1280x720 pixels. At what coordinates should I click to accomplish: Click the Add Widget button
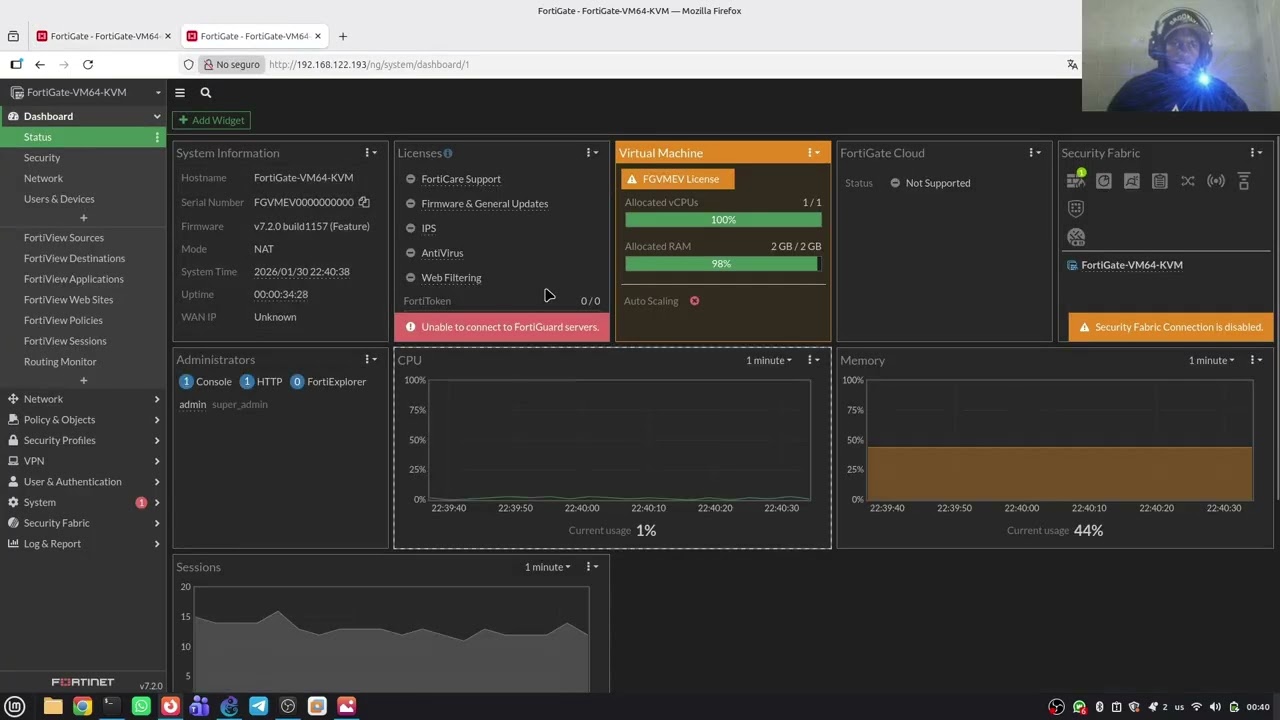point(212,120)
